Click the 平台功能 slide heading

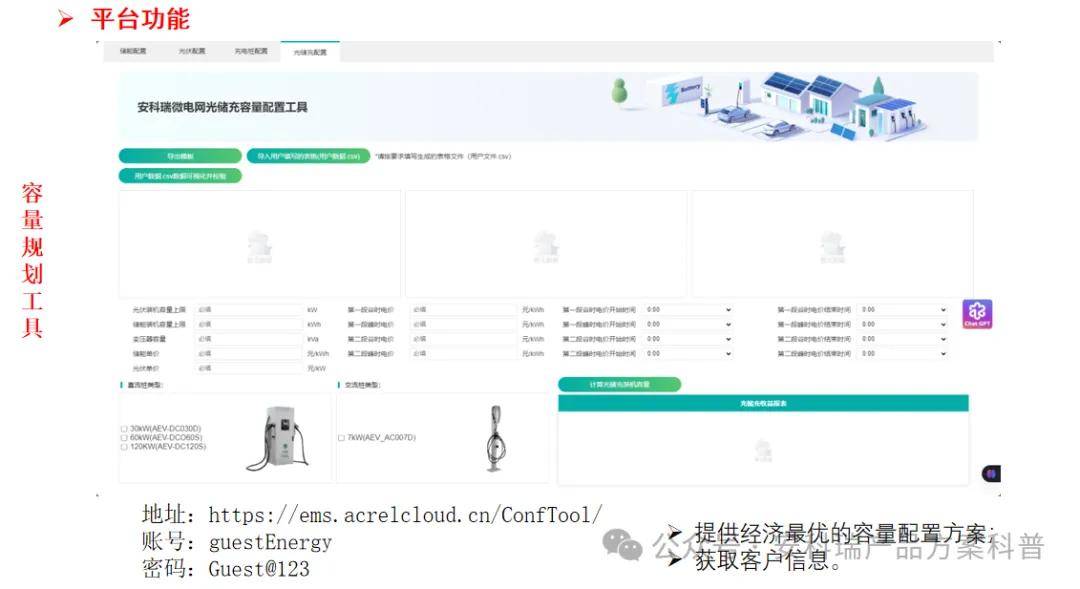[x=141, y=19]
